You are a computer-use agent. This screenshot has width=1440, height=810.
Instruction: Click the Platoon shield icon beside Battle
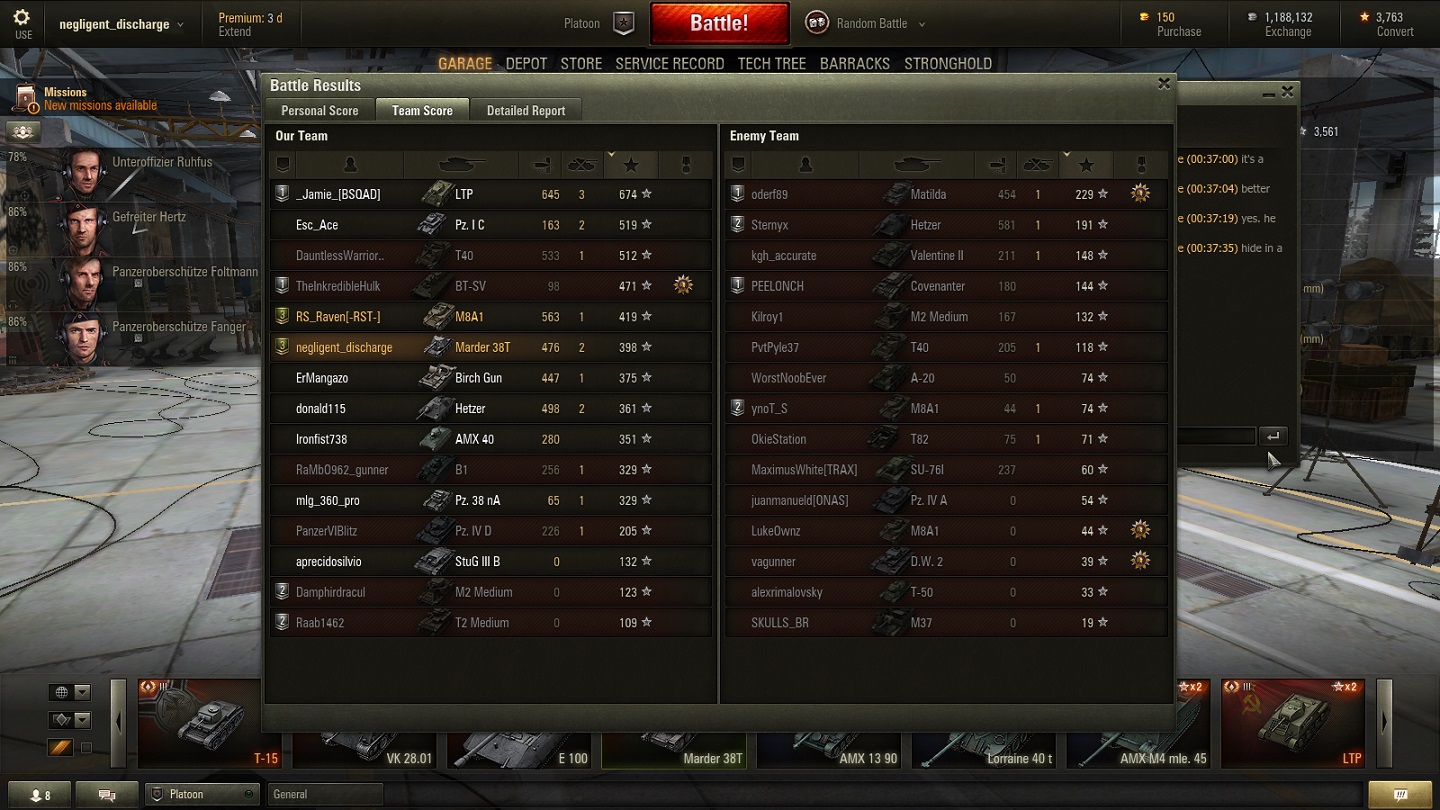[x=624, y=23]
